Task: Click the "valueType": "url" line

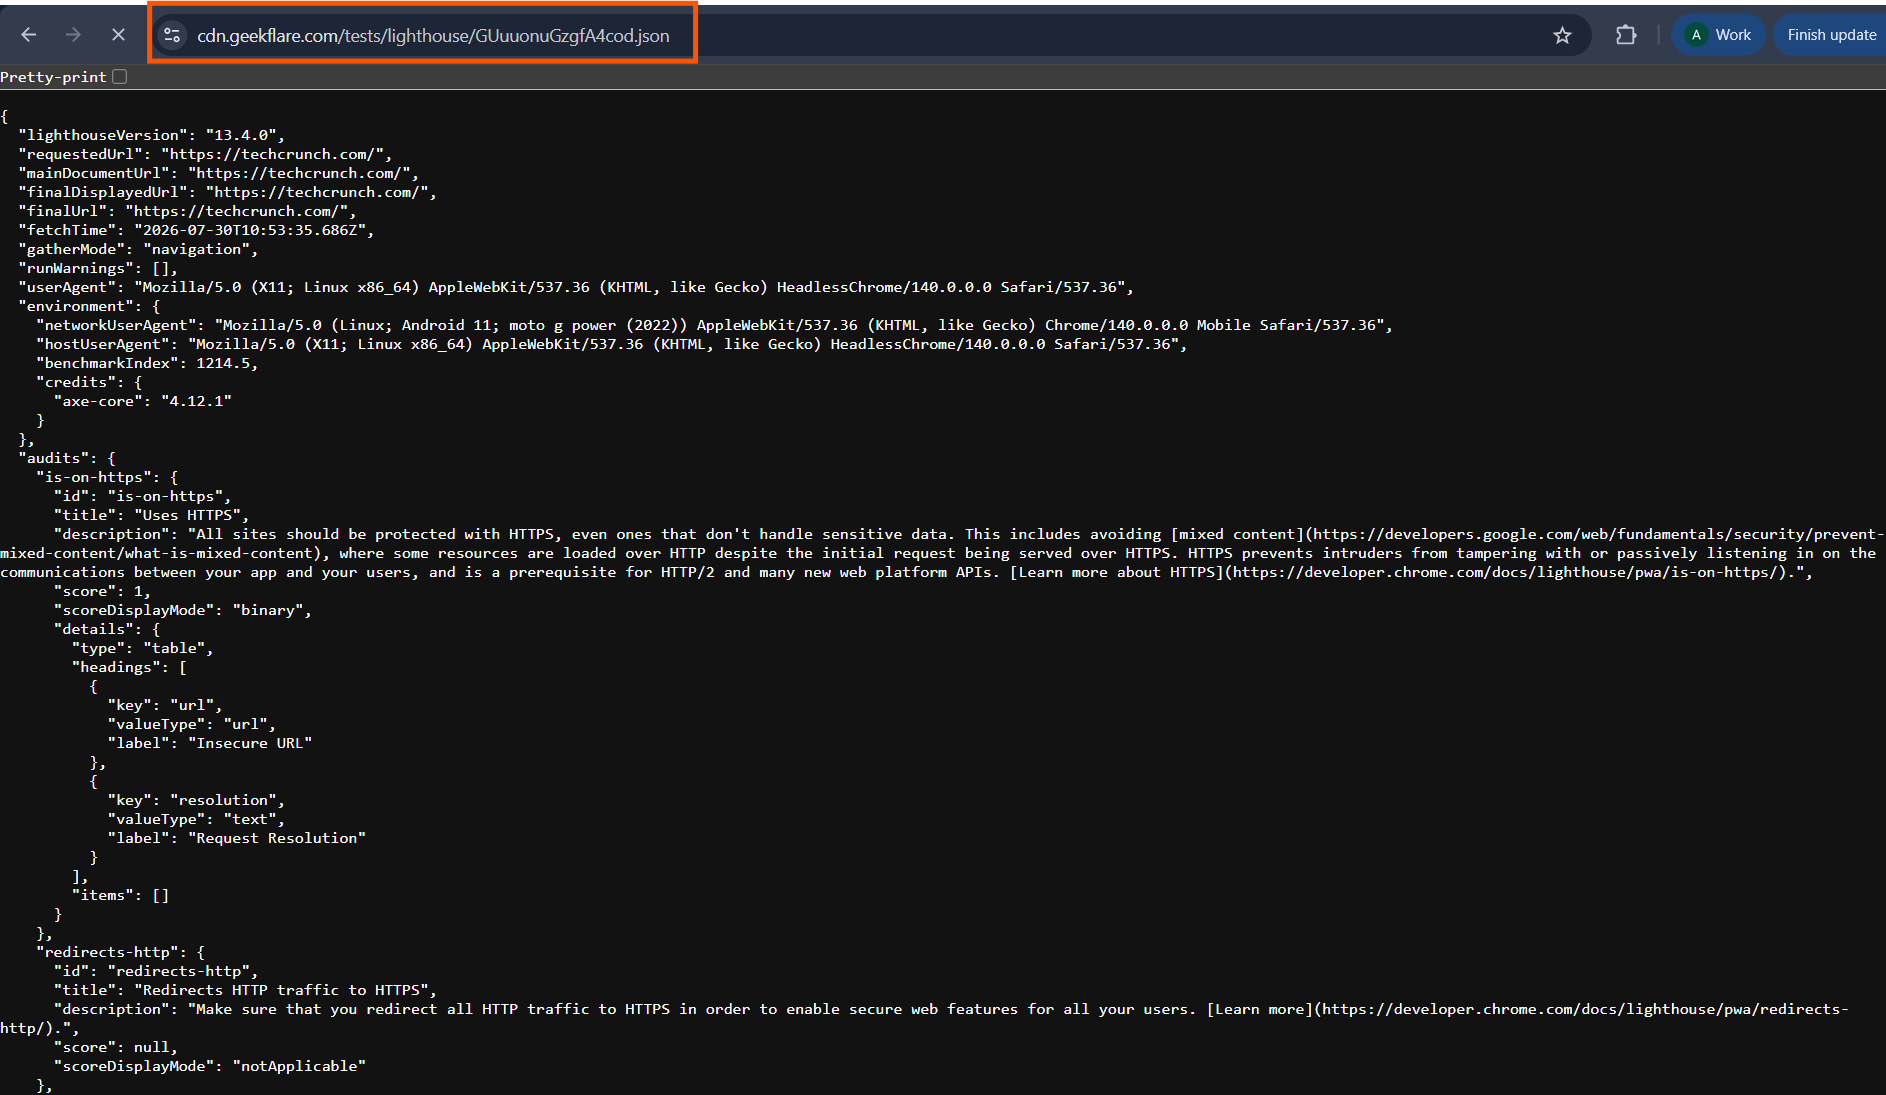Action: click(192, 724)
